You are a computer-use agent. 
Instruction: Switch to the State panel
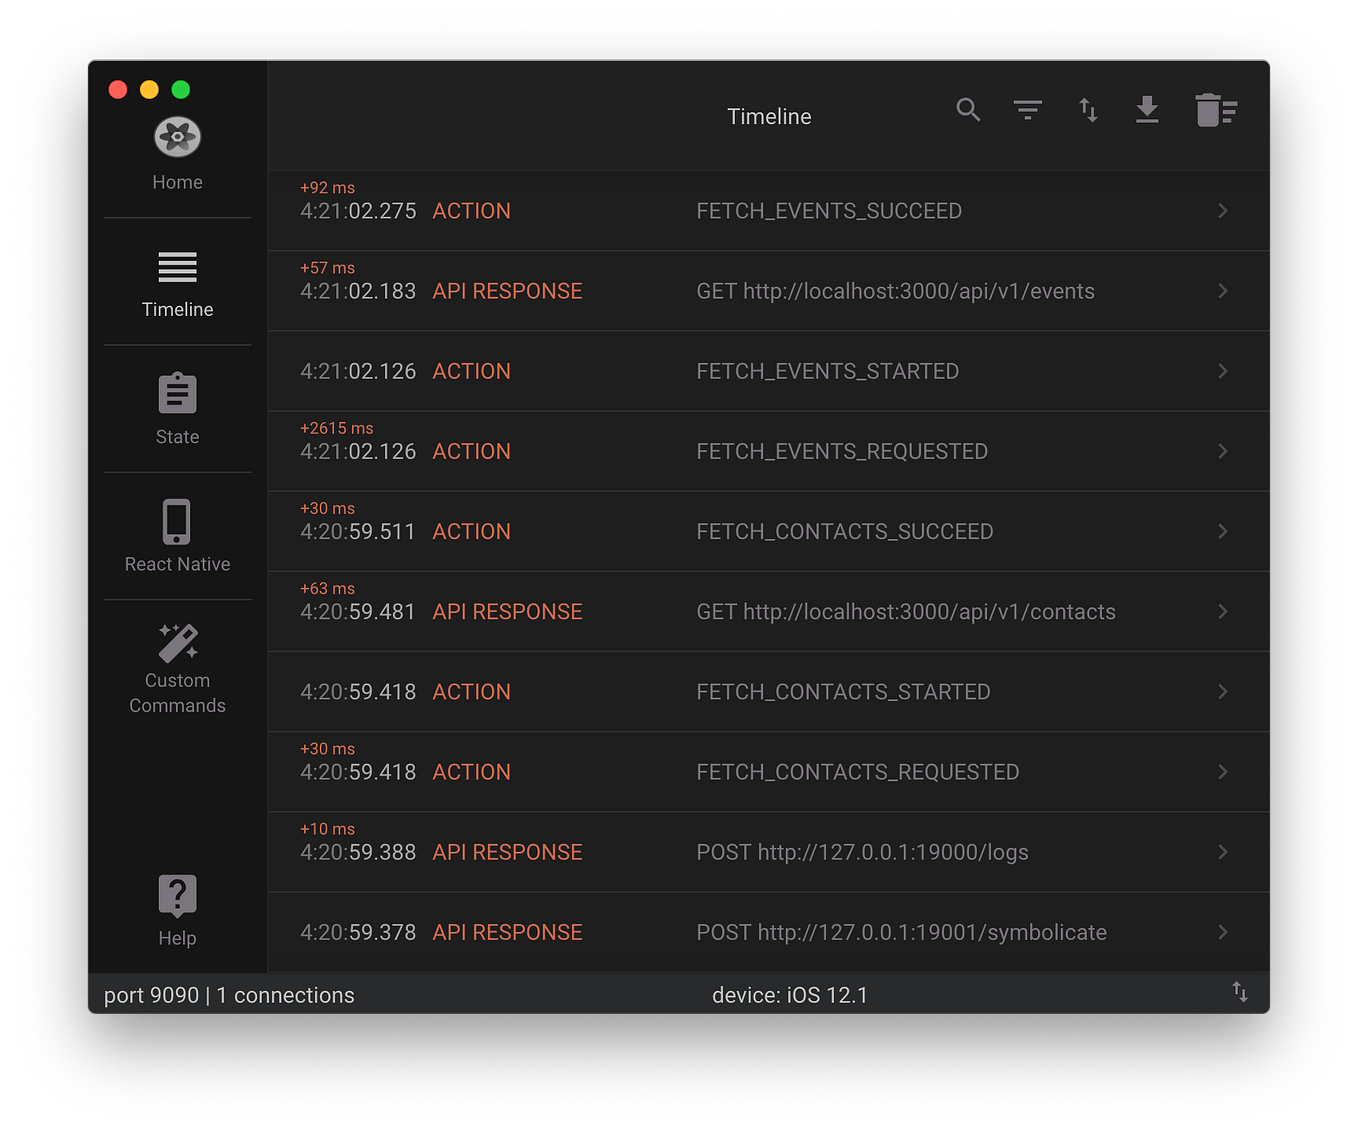tap(177, 410)
